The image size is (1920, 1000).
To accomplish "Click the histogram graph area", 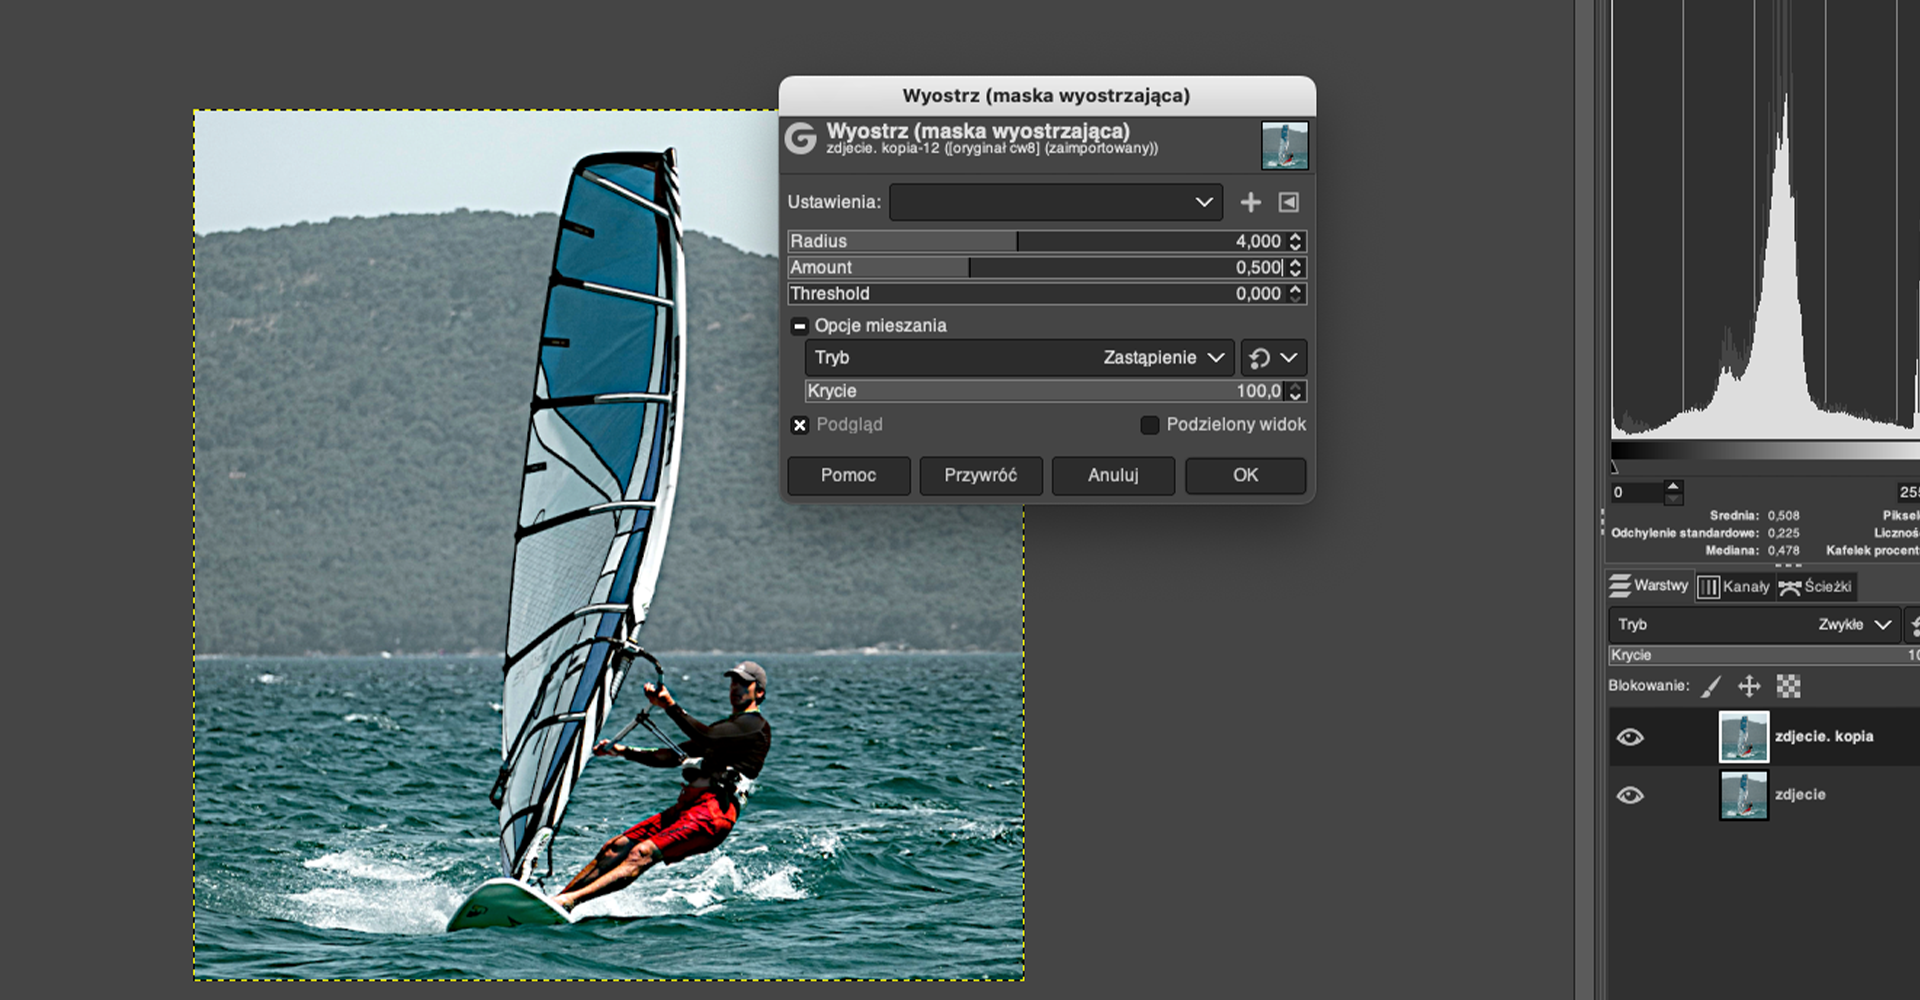I will click(1765, 220).
